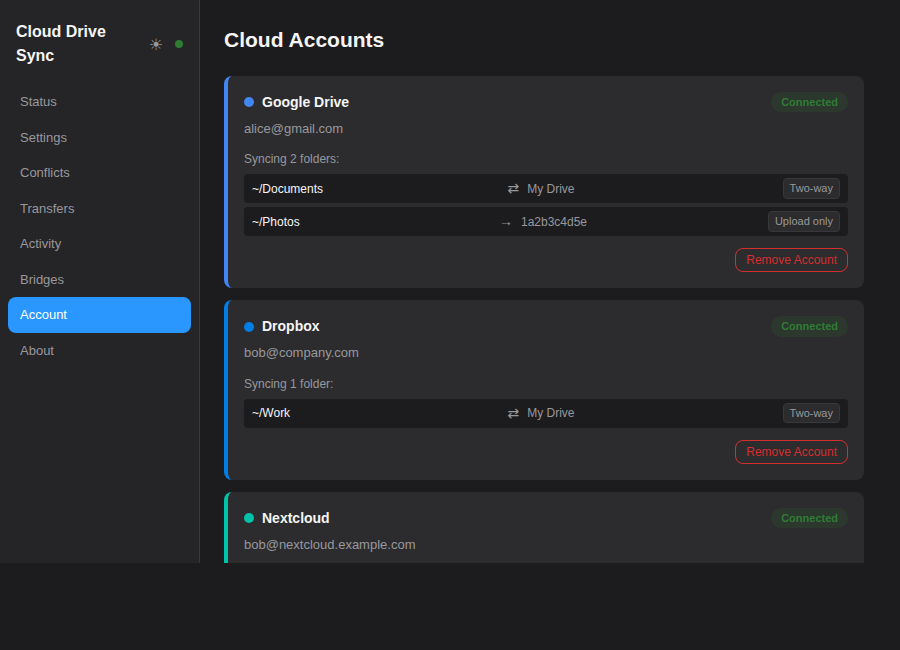900x650 pixels.
Task: Click the Syncing 1 folder label
Action: click(x=288, y=384)
